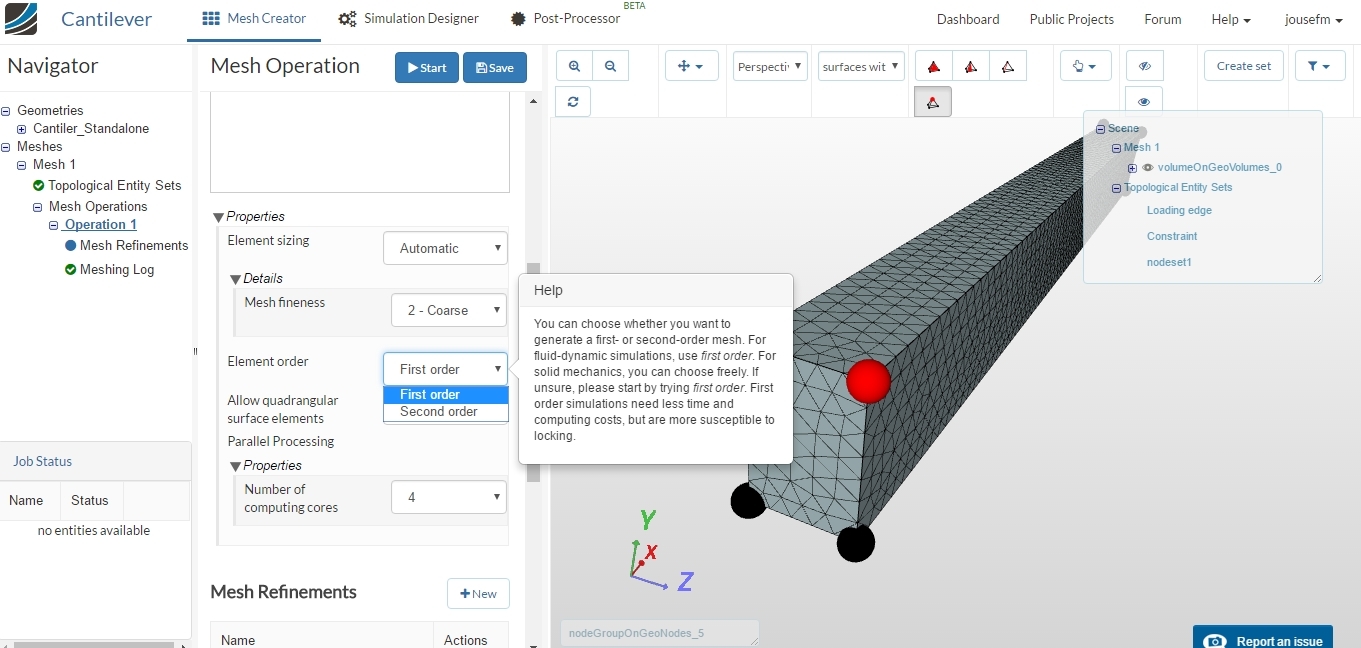This screenshot has height=648, width=1361.
Task: Open the 'surfaces wit' render mode dropdown
Action: click(861, 67)
